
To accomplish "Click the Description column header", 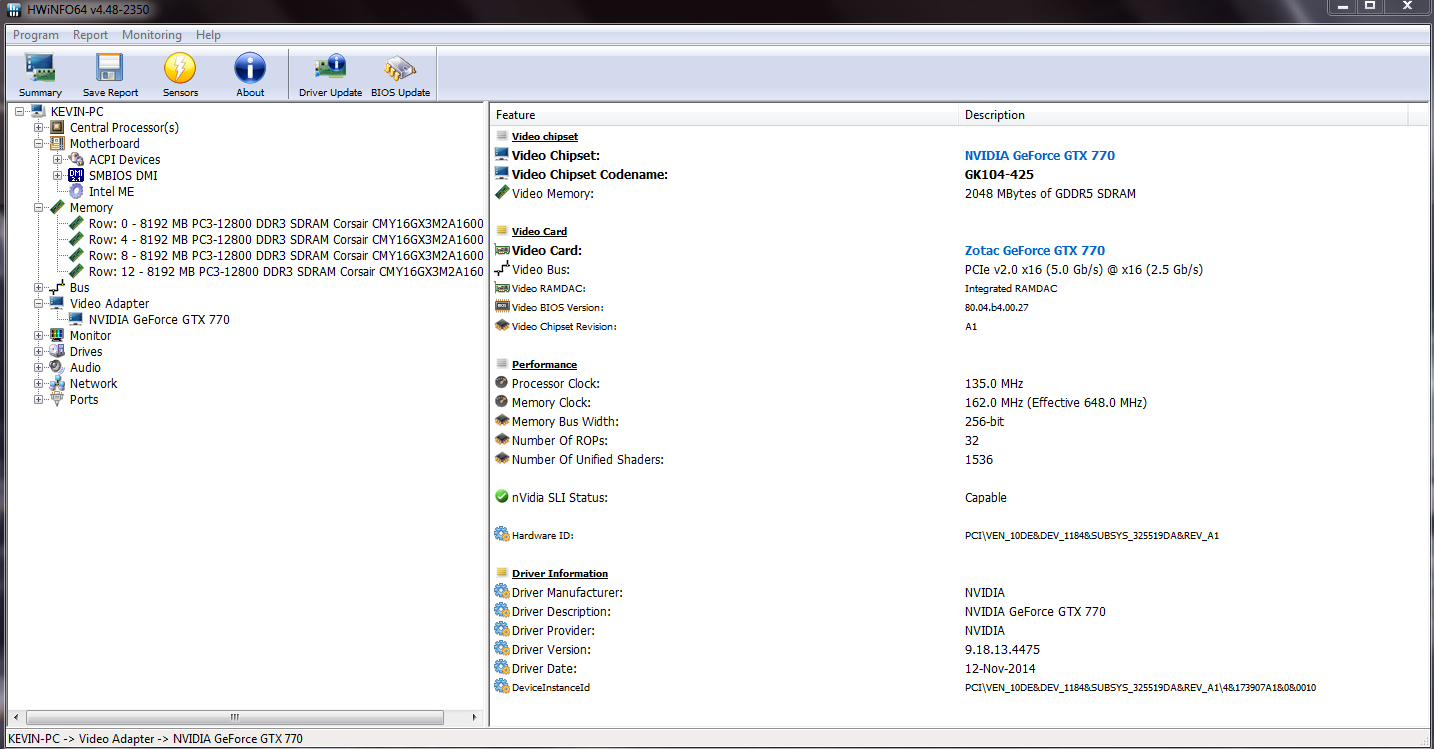I will (1183, 115).
